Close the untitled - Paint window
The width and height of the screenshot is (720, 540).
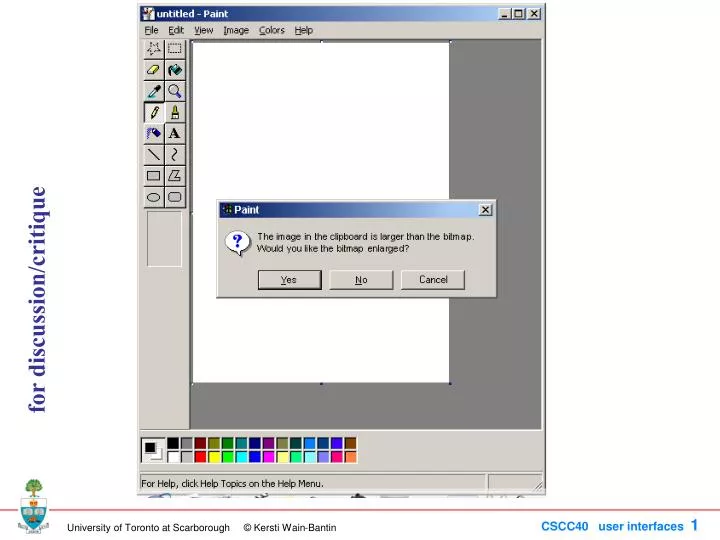pos(534,14)
